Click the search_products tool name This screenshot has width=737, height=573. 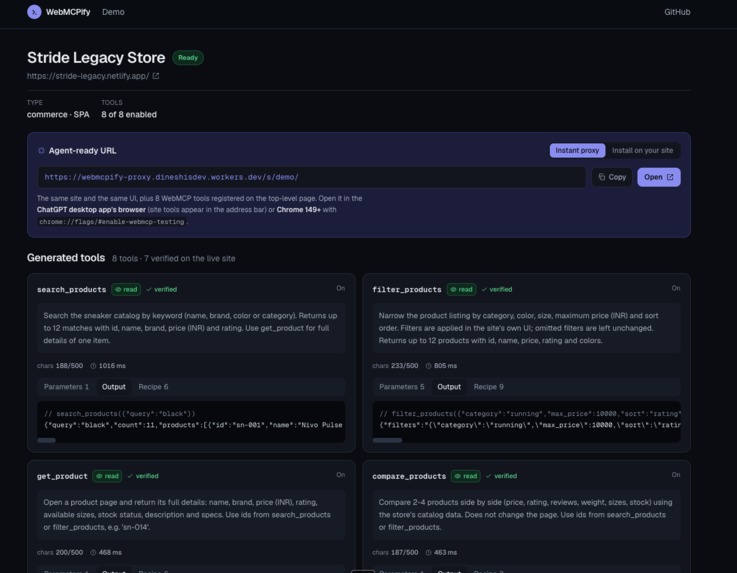pos(71,290)
